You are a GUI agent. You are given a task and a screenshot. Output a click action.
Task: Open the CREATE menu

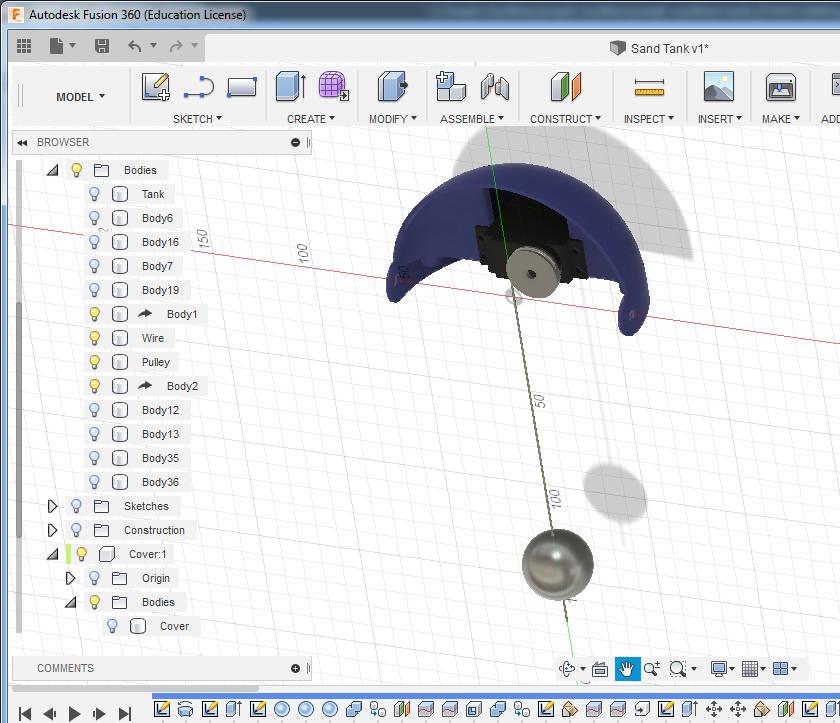(311, 119)
